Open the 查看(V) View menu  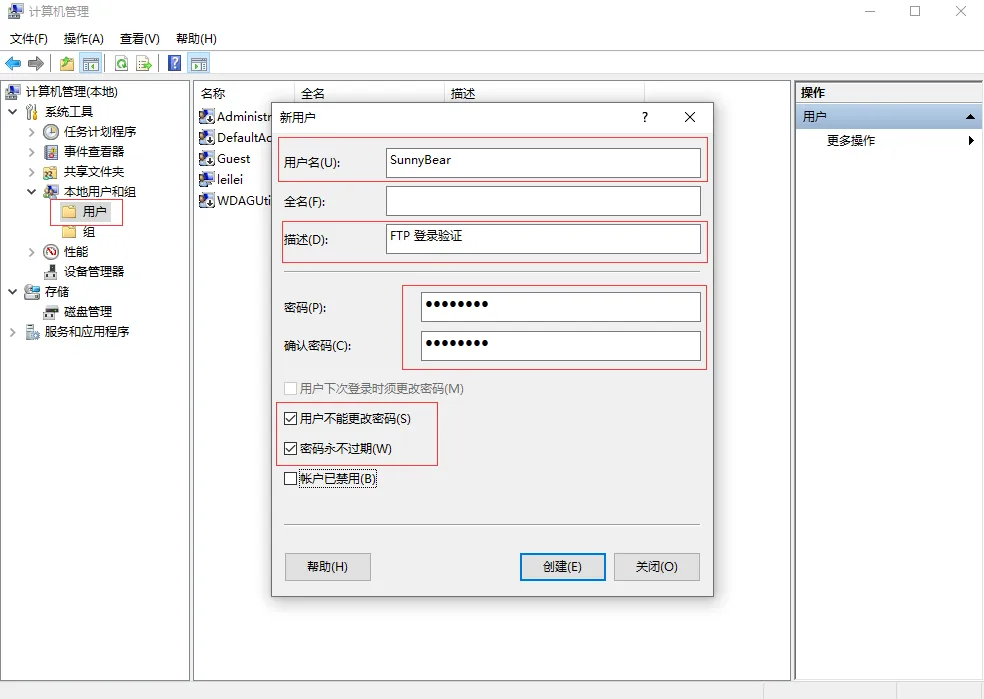139,39
